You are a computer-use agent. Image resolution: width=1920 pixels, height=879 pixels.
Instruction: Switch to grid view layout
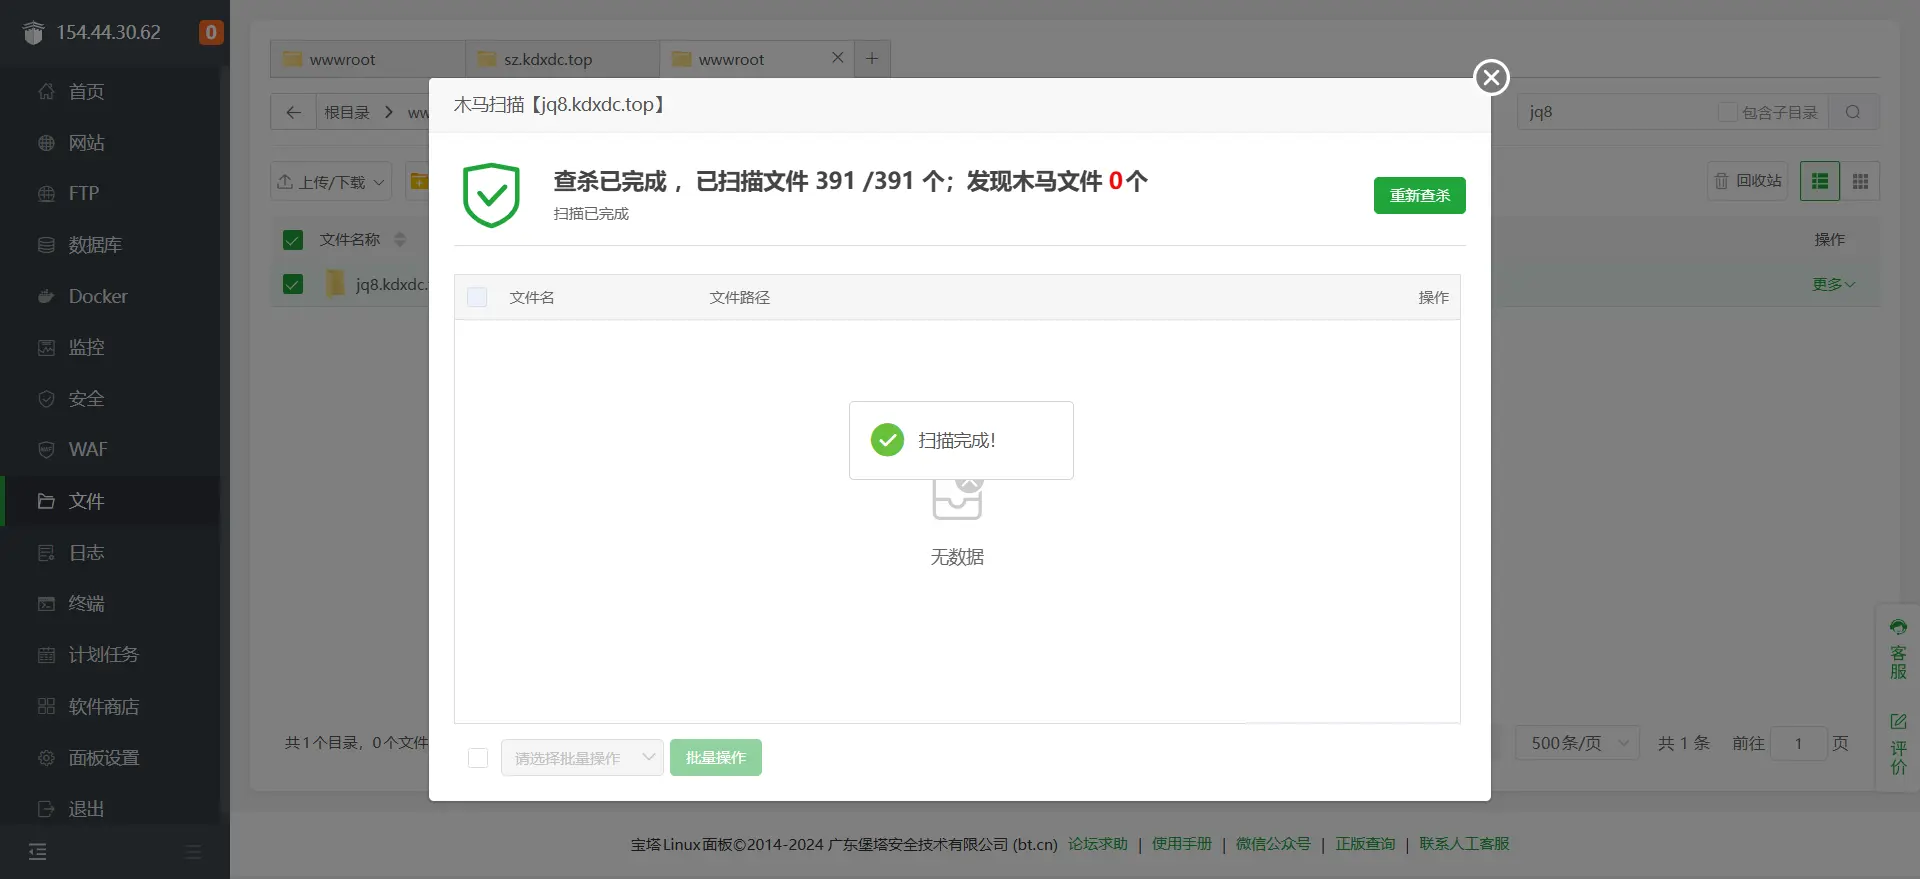tap(1860, 181)
